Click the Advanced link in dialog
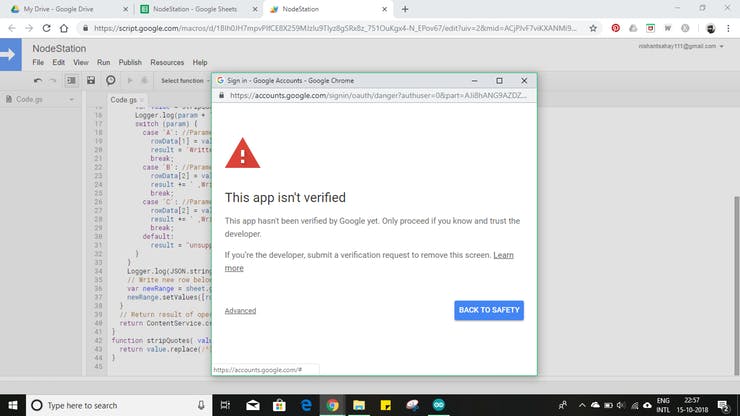 coord(240,311)
